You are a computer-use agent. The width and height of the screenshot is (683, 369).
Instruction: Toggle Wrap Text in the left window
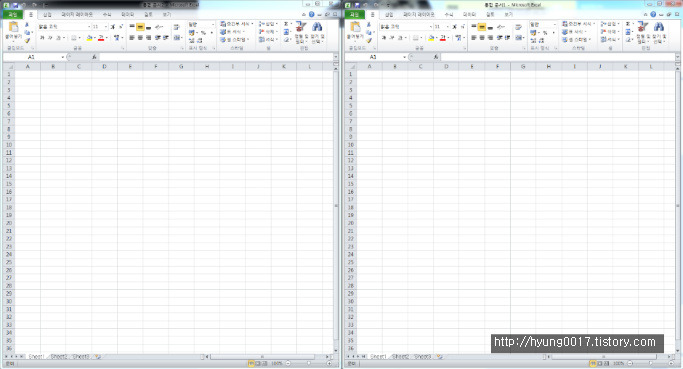pyautogui.click(x=176, y=27)
